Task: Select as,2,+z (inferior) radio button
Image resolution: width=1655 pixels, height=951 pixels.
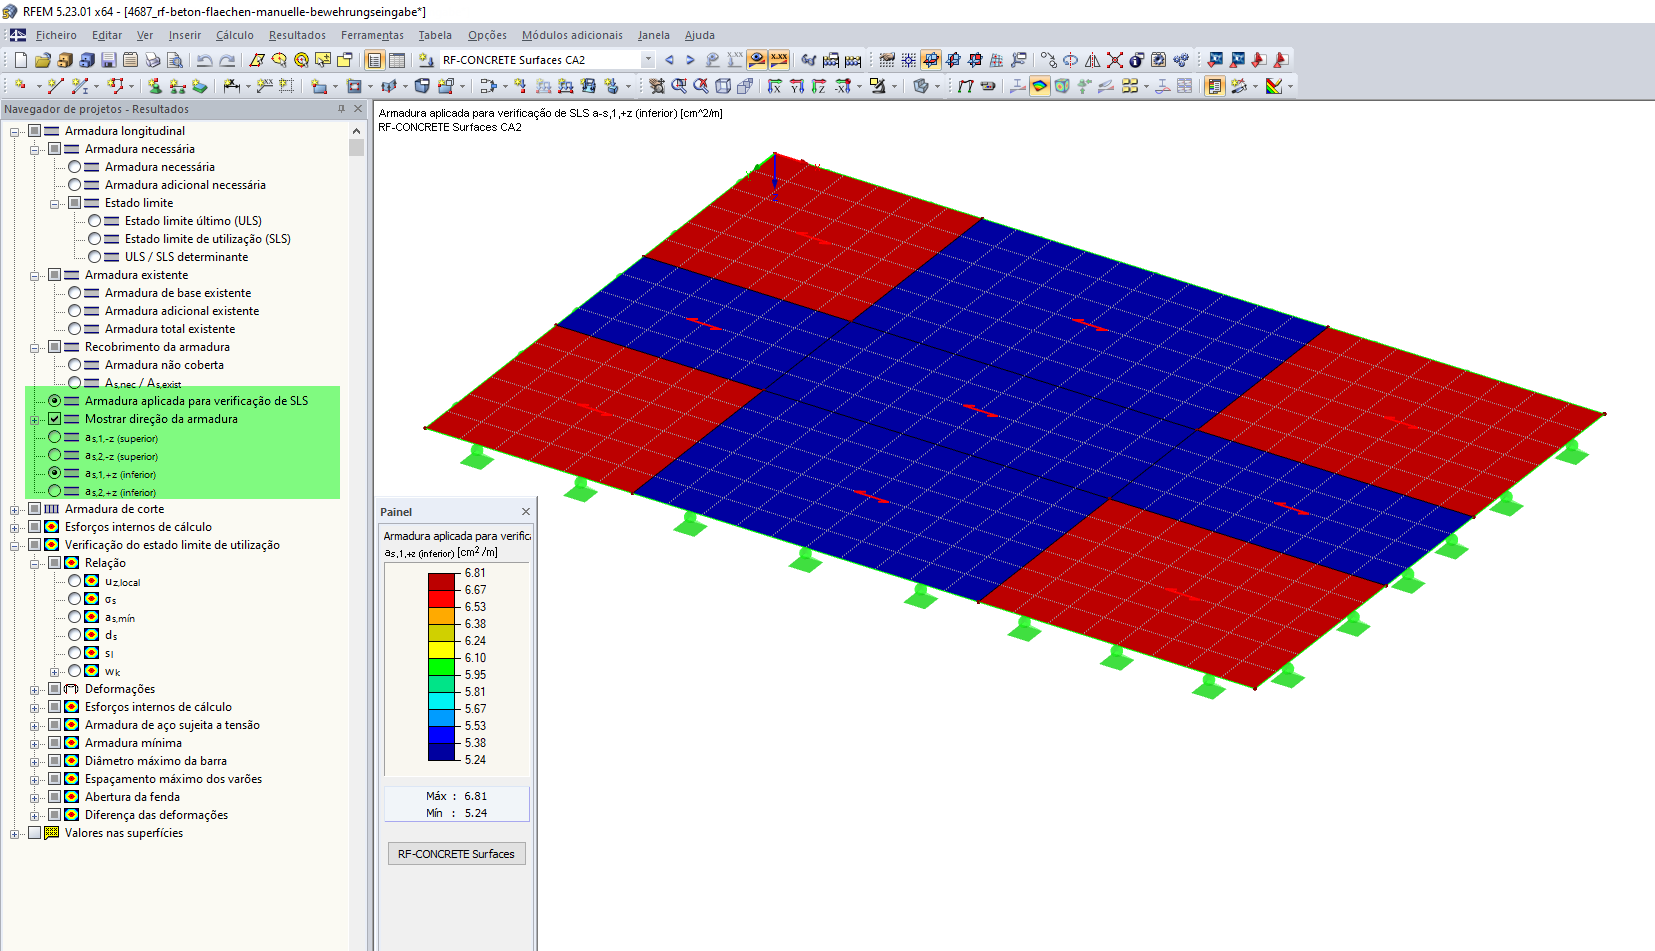Action: pos(55,491)
